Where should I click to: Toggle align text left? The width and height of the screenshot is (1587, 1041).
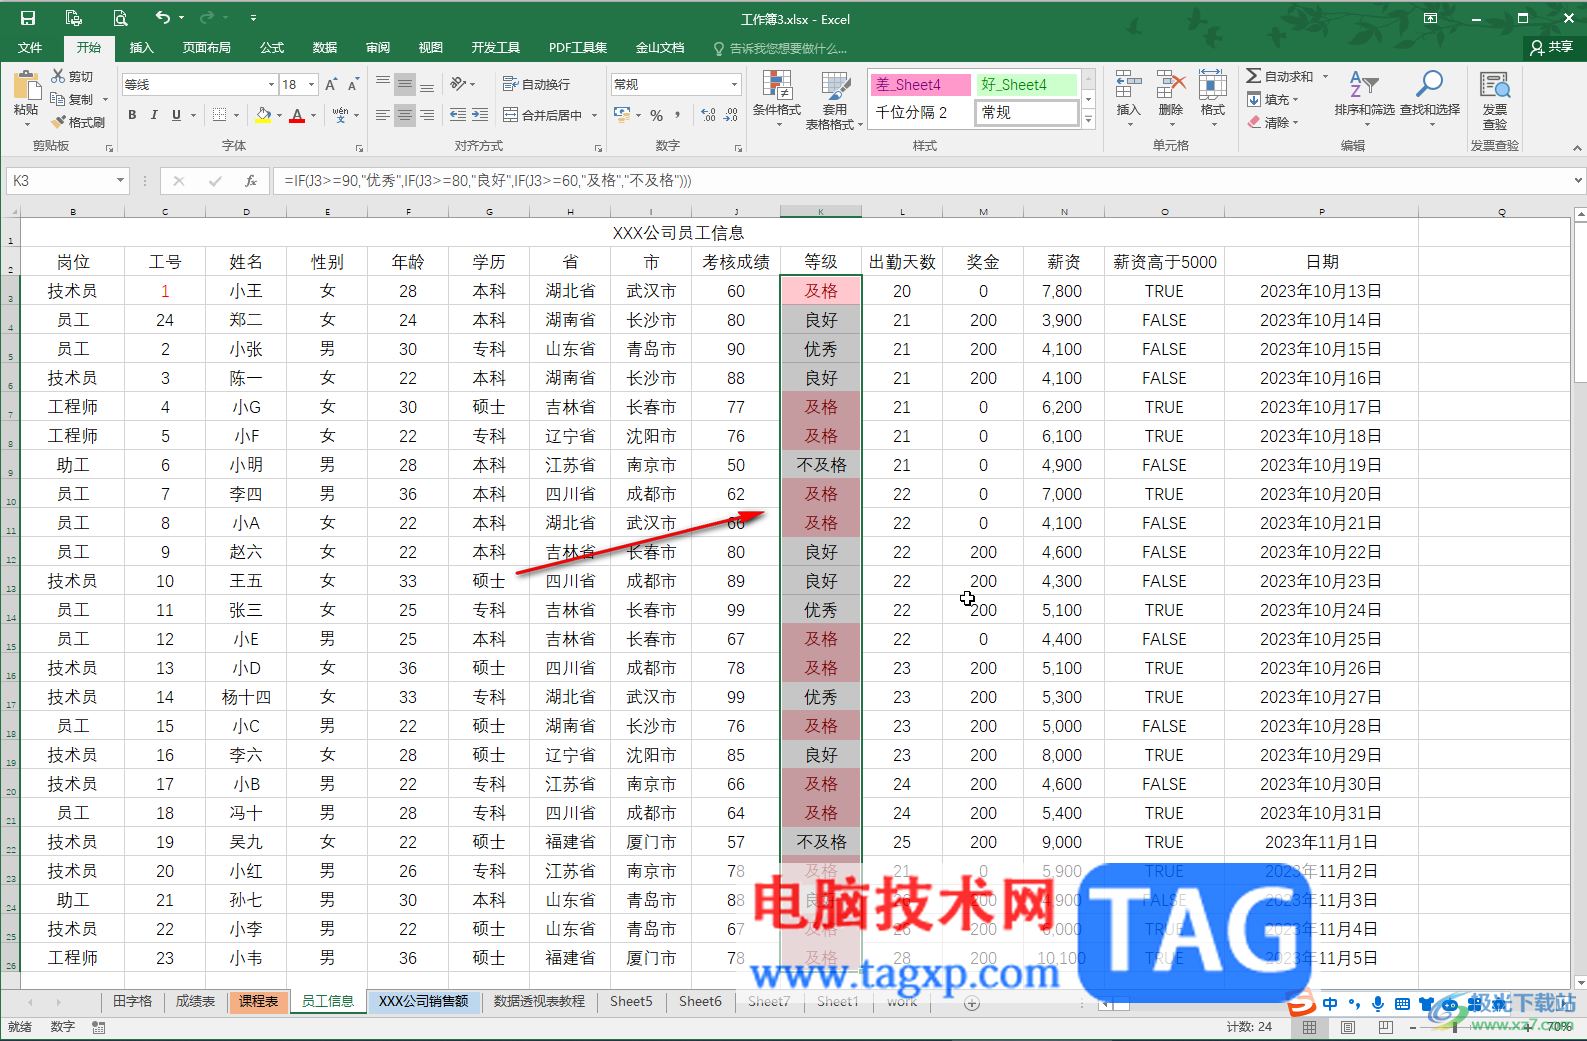pos(382,115)
